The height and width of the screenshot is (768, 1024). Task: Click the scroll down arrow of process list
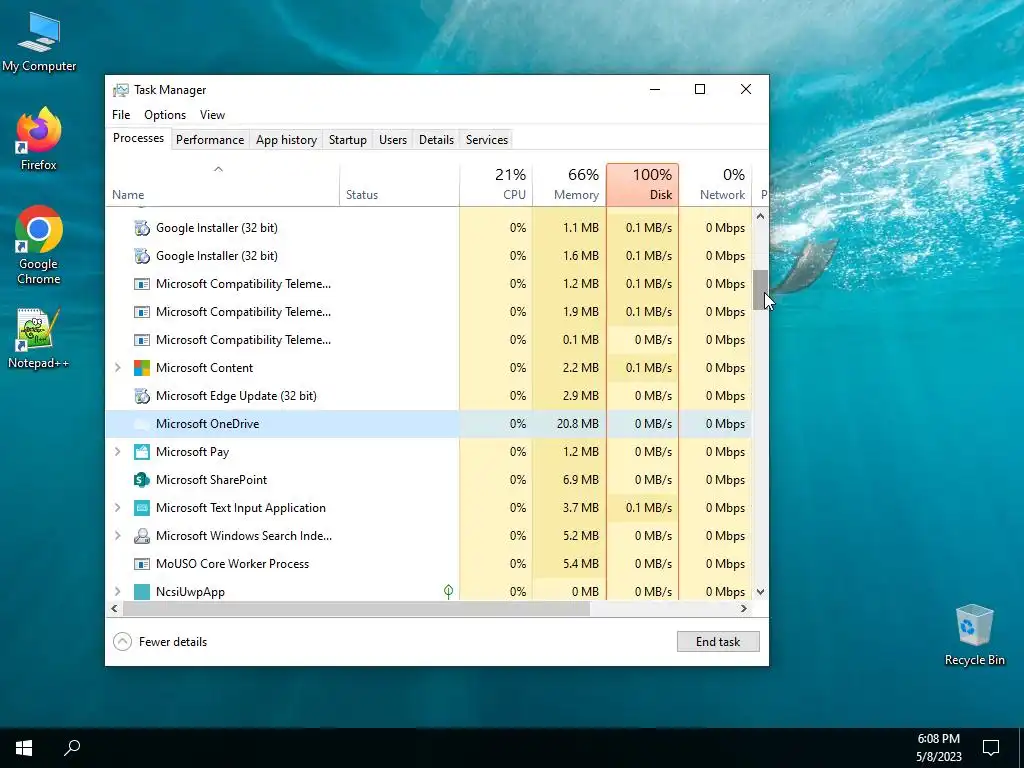coord(760,592)
